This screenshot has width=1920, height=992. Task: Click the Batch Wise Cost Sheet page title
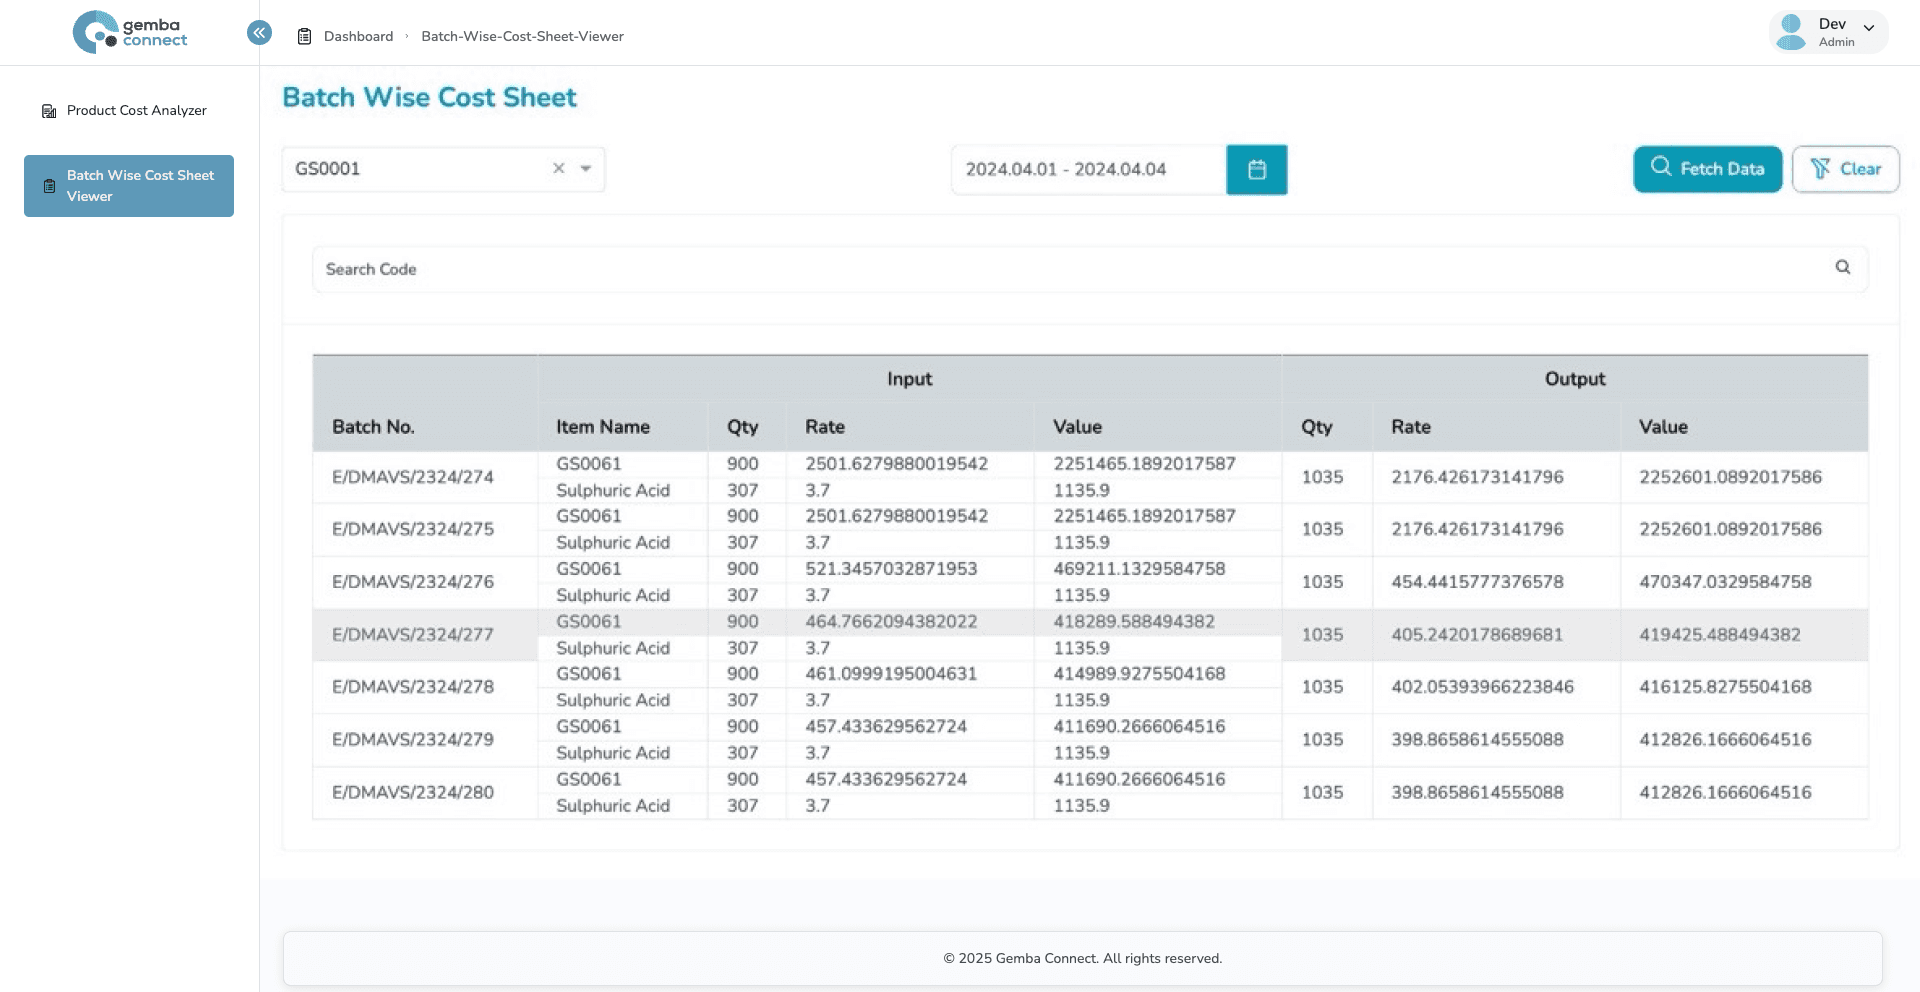tap(430, 97)
